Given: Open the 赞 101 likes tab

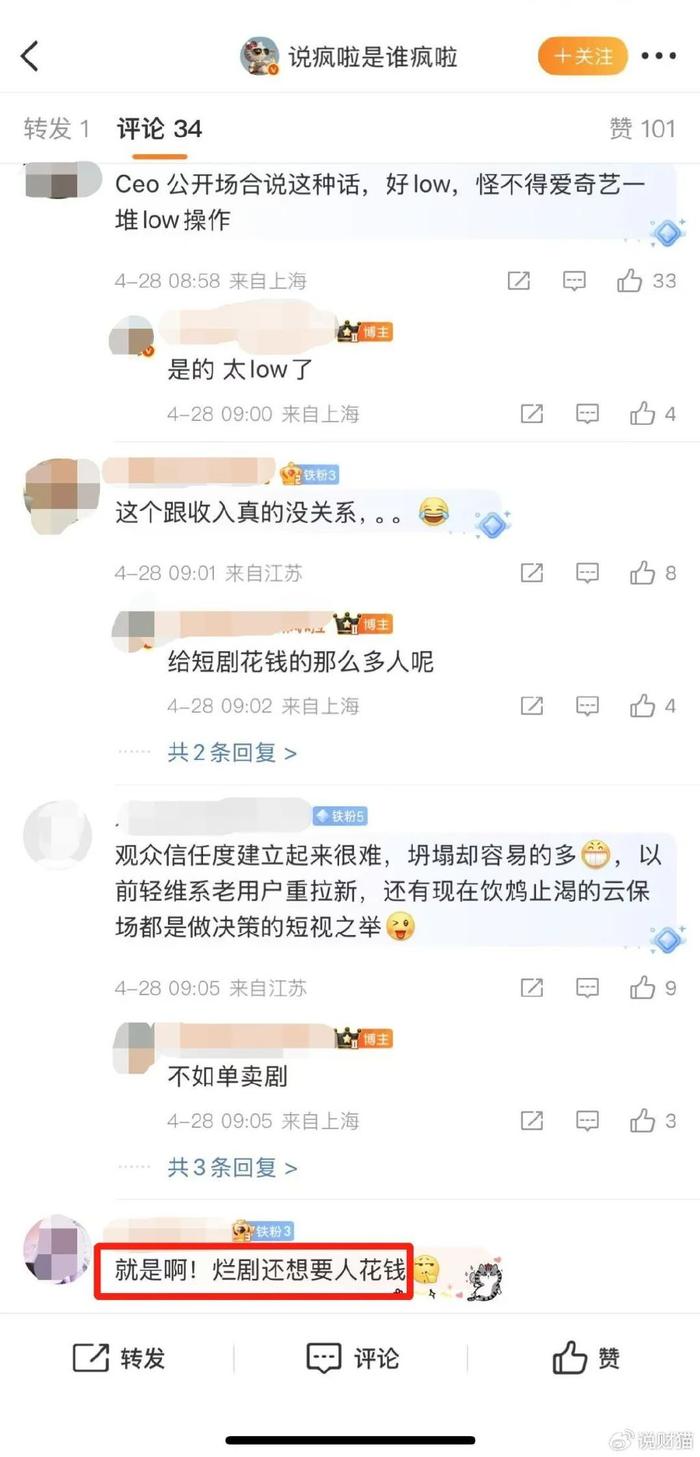Looking at the screenshot, I should point(642,129).
